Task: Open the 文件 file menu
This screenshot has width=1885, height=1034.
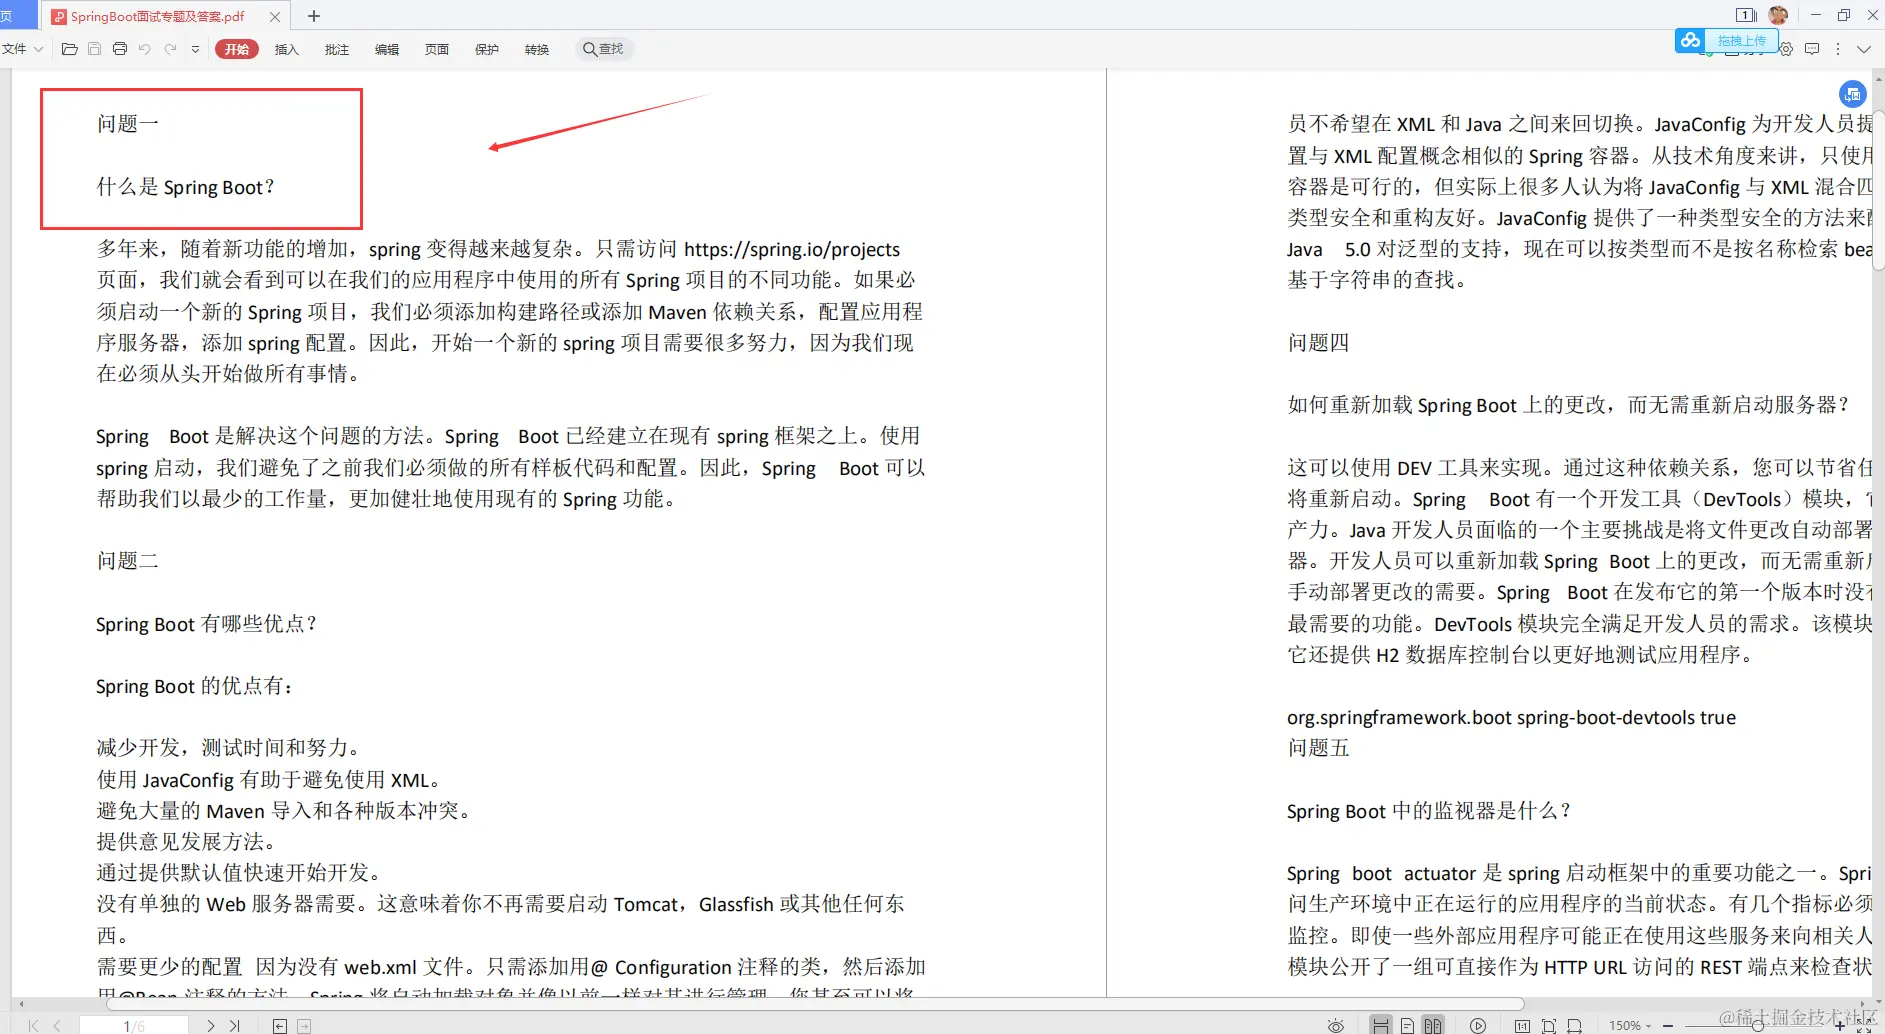Action: 22,49
